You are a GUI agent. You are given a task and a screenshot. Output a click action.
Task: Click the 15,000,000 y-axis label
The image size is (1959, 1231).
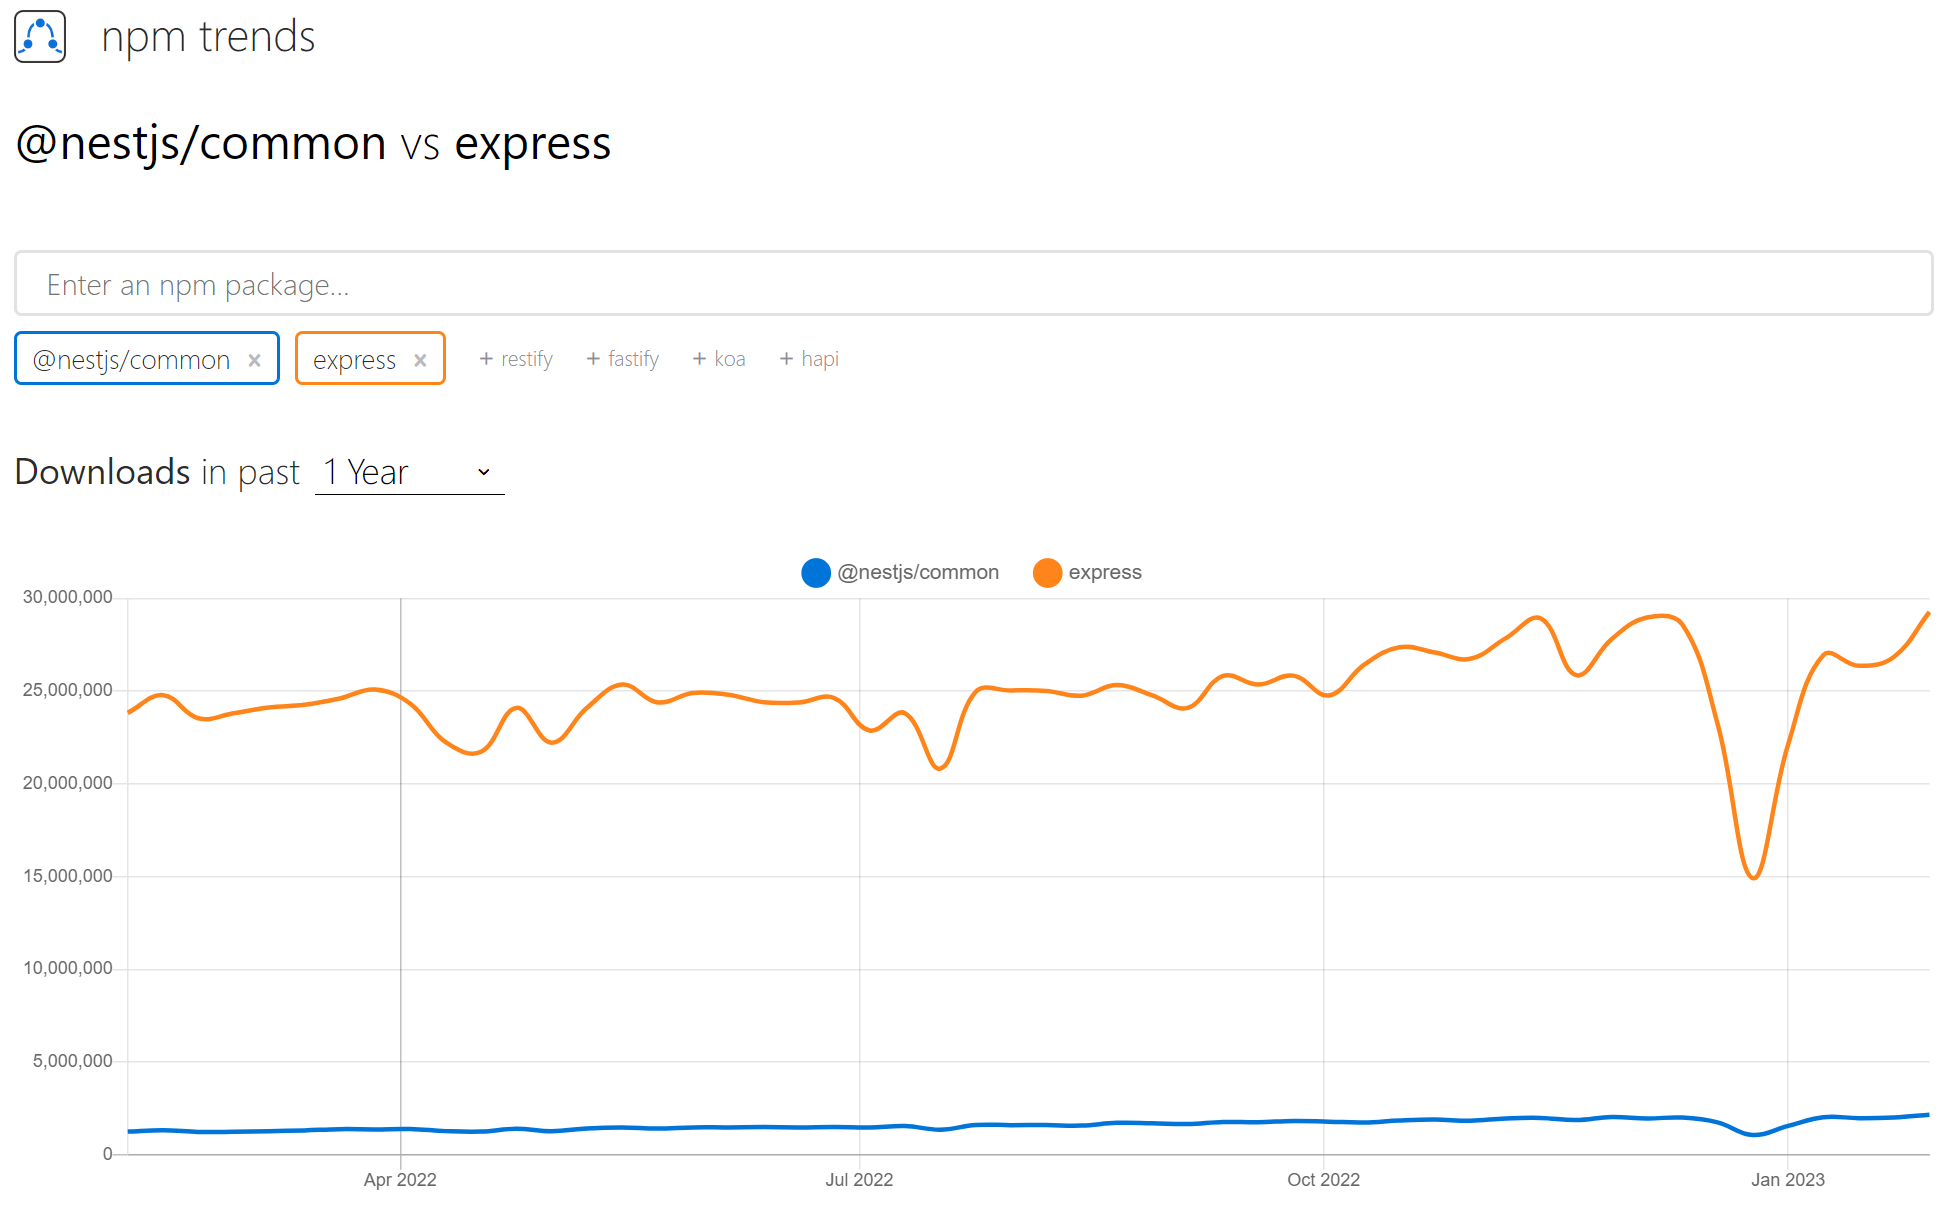click(x=68, y=876)
